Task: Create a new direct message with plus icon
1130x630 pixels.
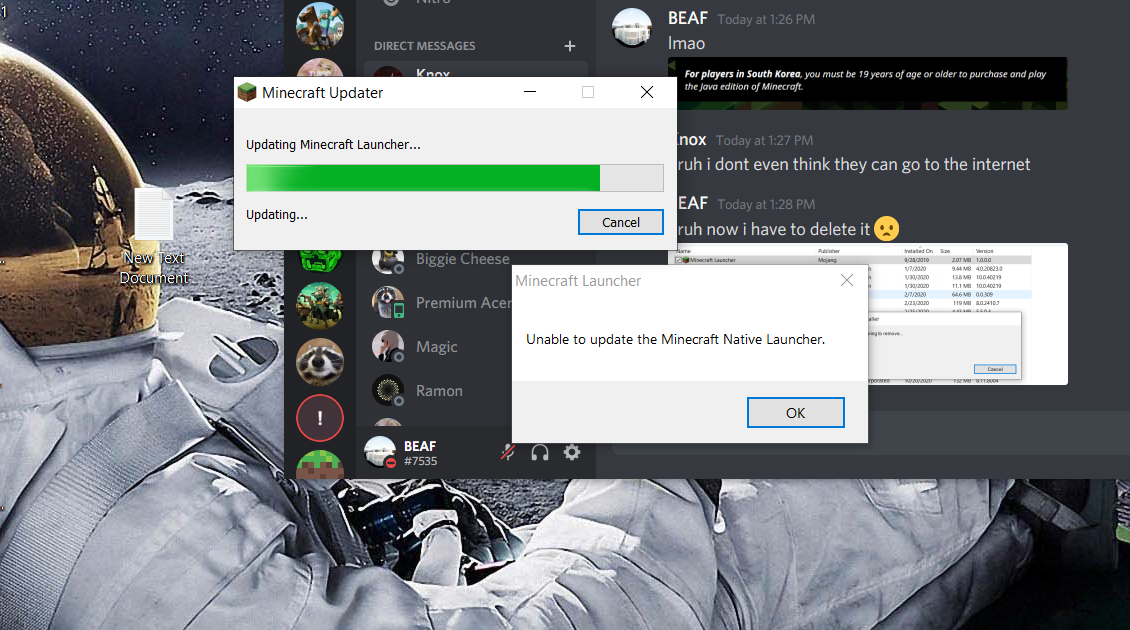Action: pos(570,46)
